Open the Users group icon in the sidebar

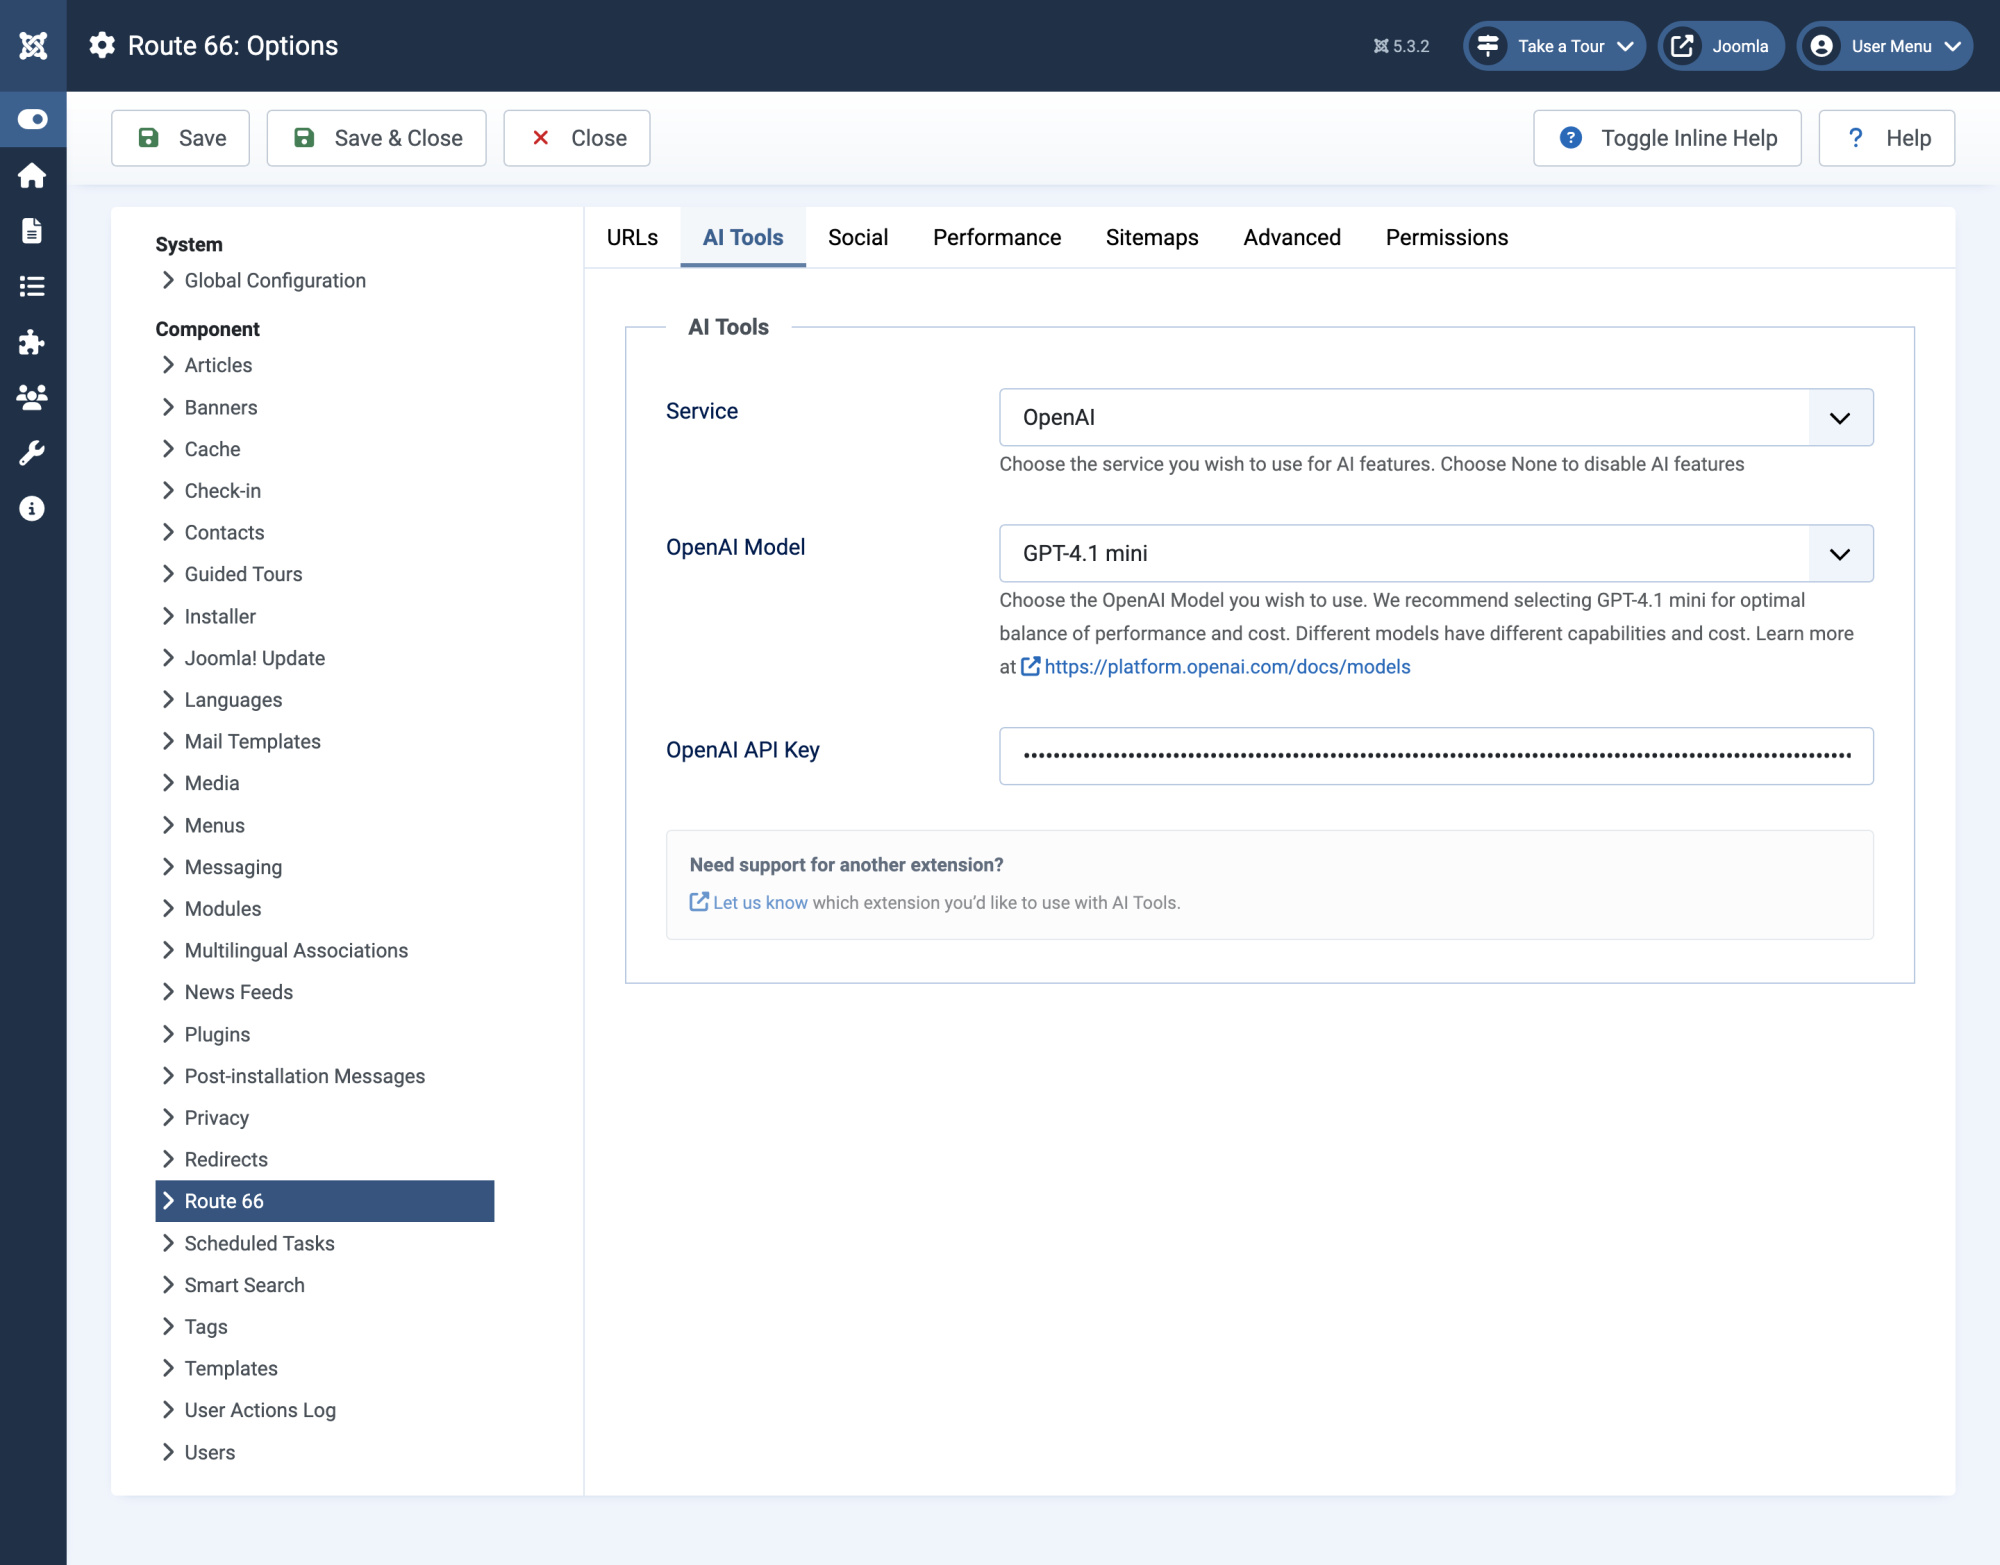coord(32,397)
